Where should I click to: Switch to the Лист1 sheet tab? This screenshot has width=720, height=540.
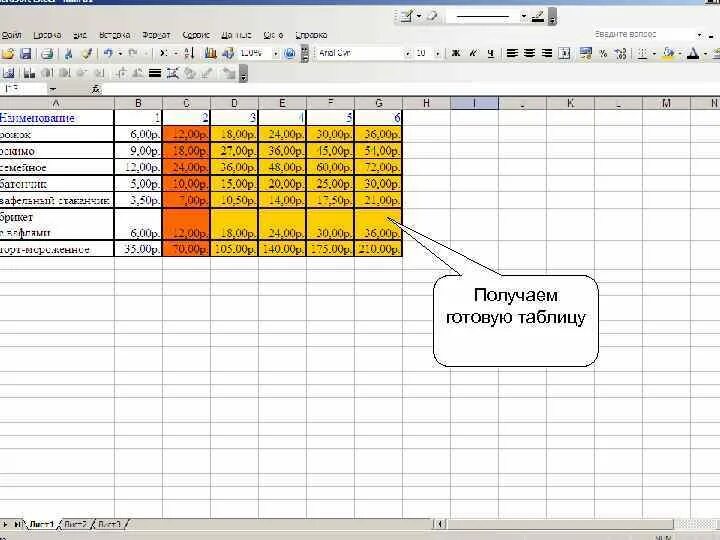(41, 524)
